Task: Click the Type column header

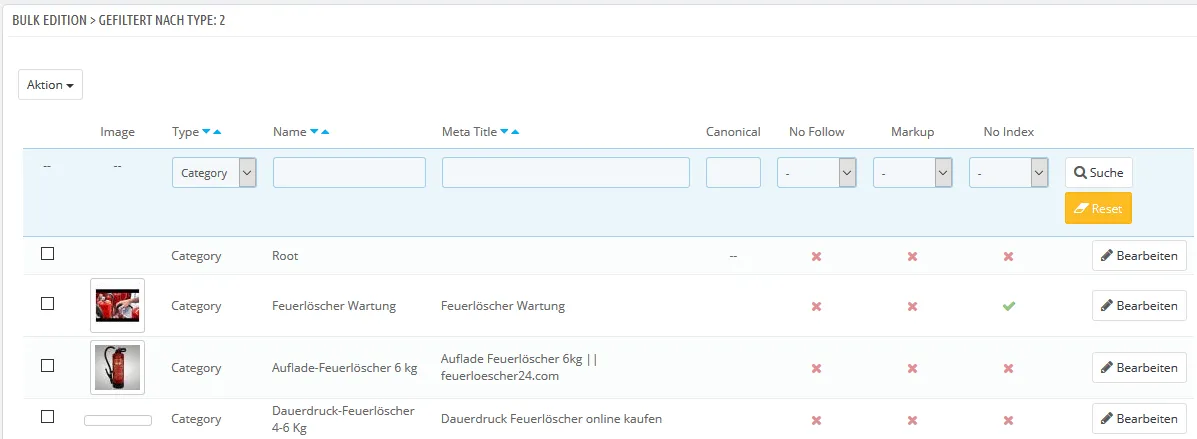Action: coord(186,132)
